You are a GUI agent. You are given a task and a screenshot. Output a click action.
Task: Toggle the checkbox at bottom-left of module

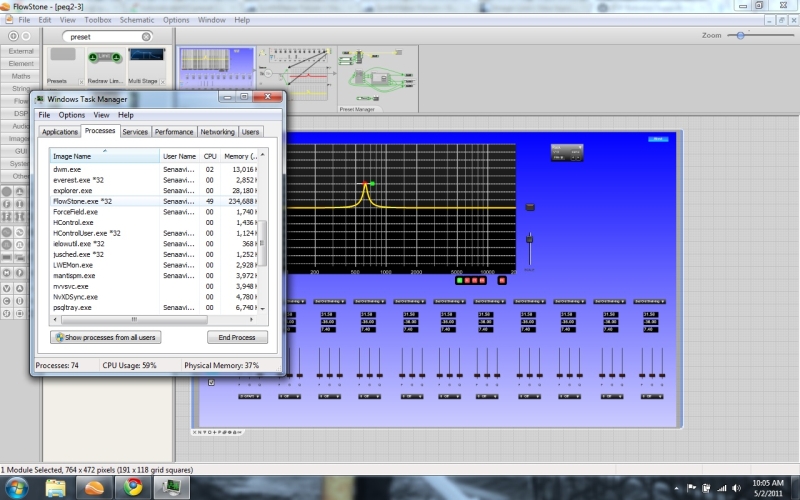tap(211, 382)
